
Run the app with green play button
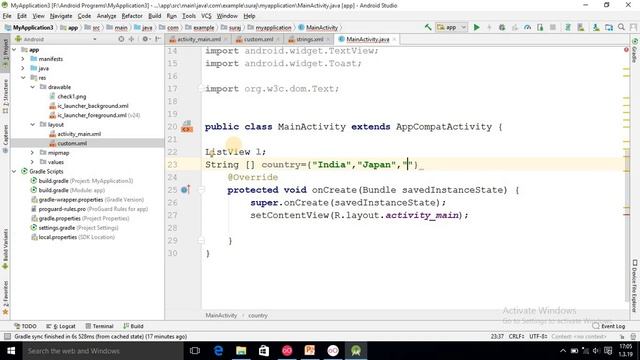[476, 27]
